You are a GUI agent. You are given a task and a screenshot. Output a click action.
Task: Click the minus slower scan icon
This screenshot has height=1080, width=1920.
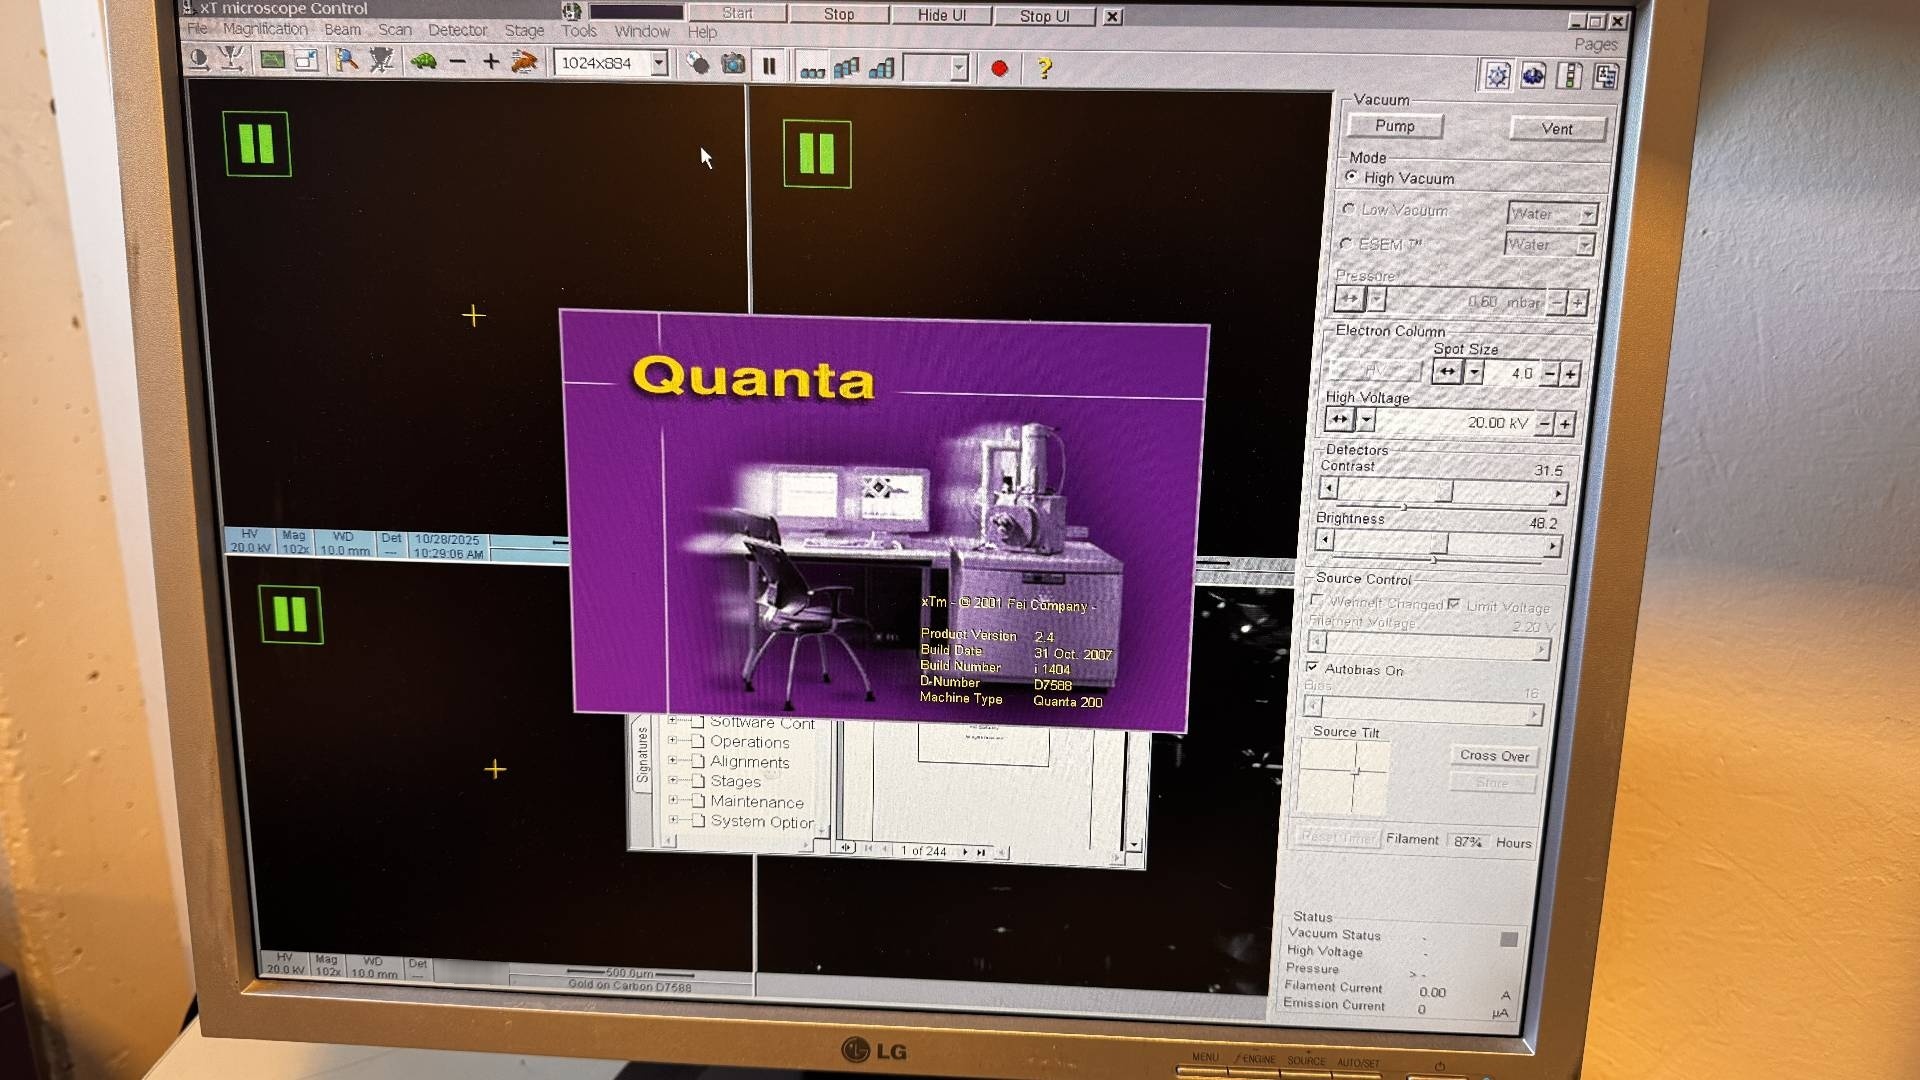point(458,62)
